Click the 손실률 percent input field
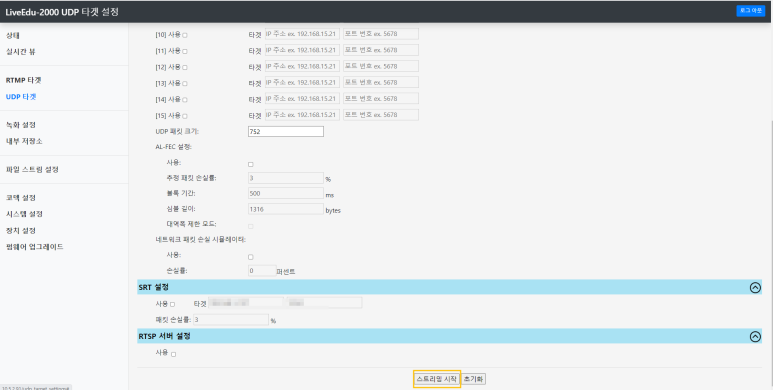Screen dimensions: 773x390 262,270
